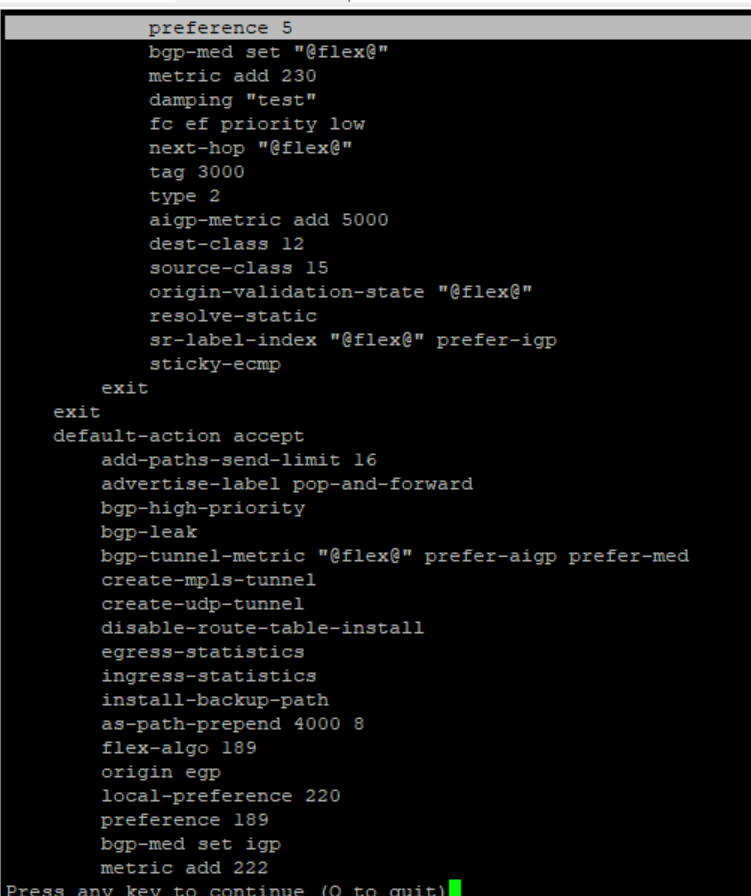
Task: Click the "local-preference 220" line
Action: pos(220,796)
